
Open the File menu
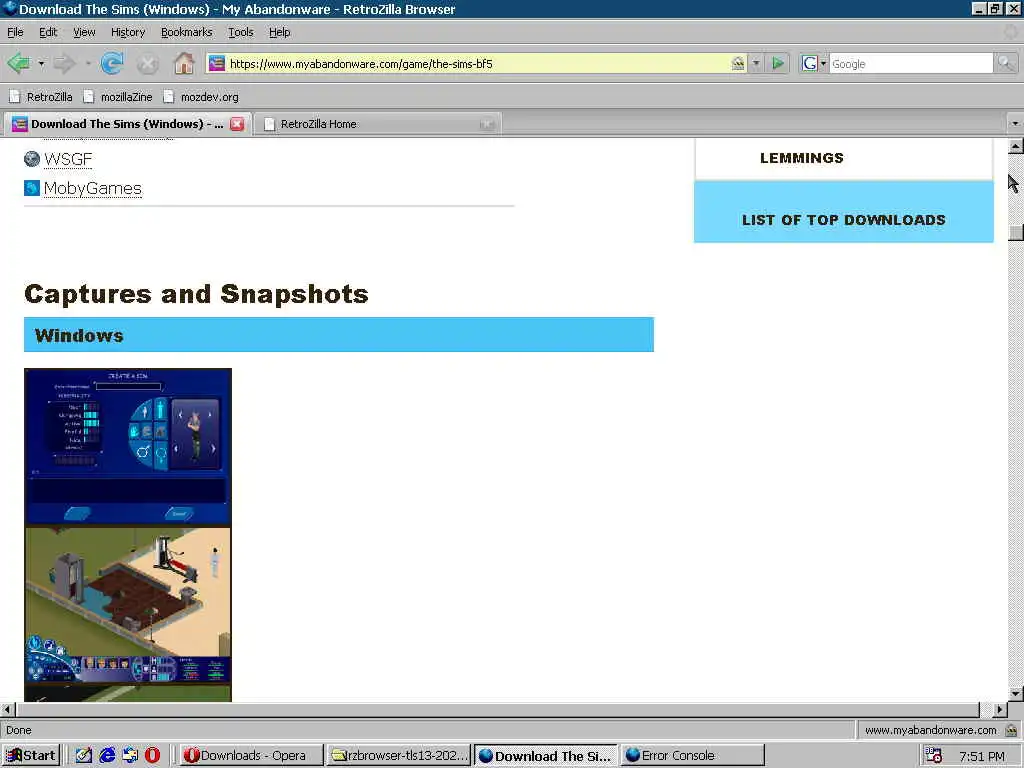pyautogui.click(x=15, y=32)
